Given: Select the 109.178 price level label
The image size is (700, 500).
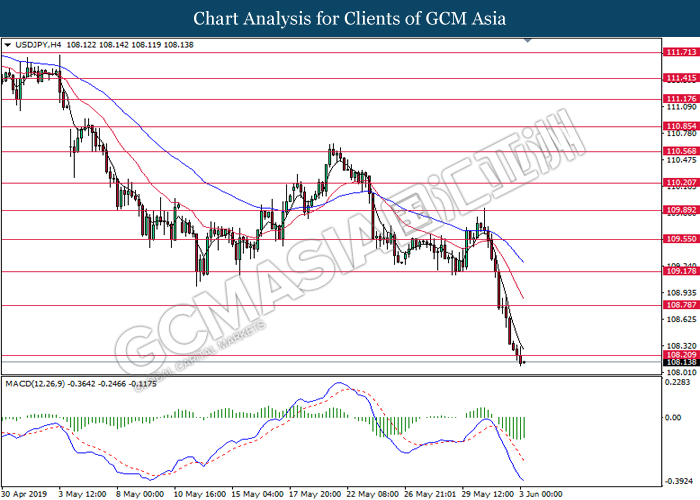Looking at the screenshot, I should point(681,271).
